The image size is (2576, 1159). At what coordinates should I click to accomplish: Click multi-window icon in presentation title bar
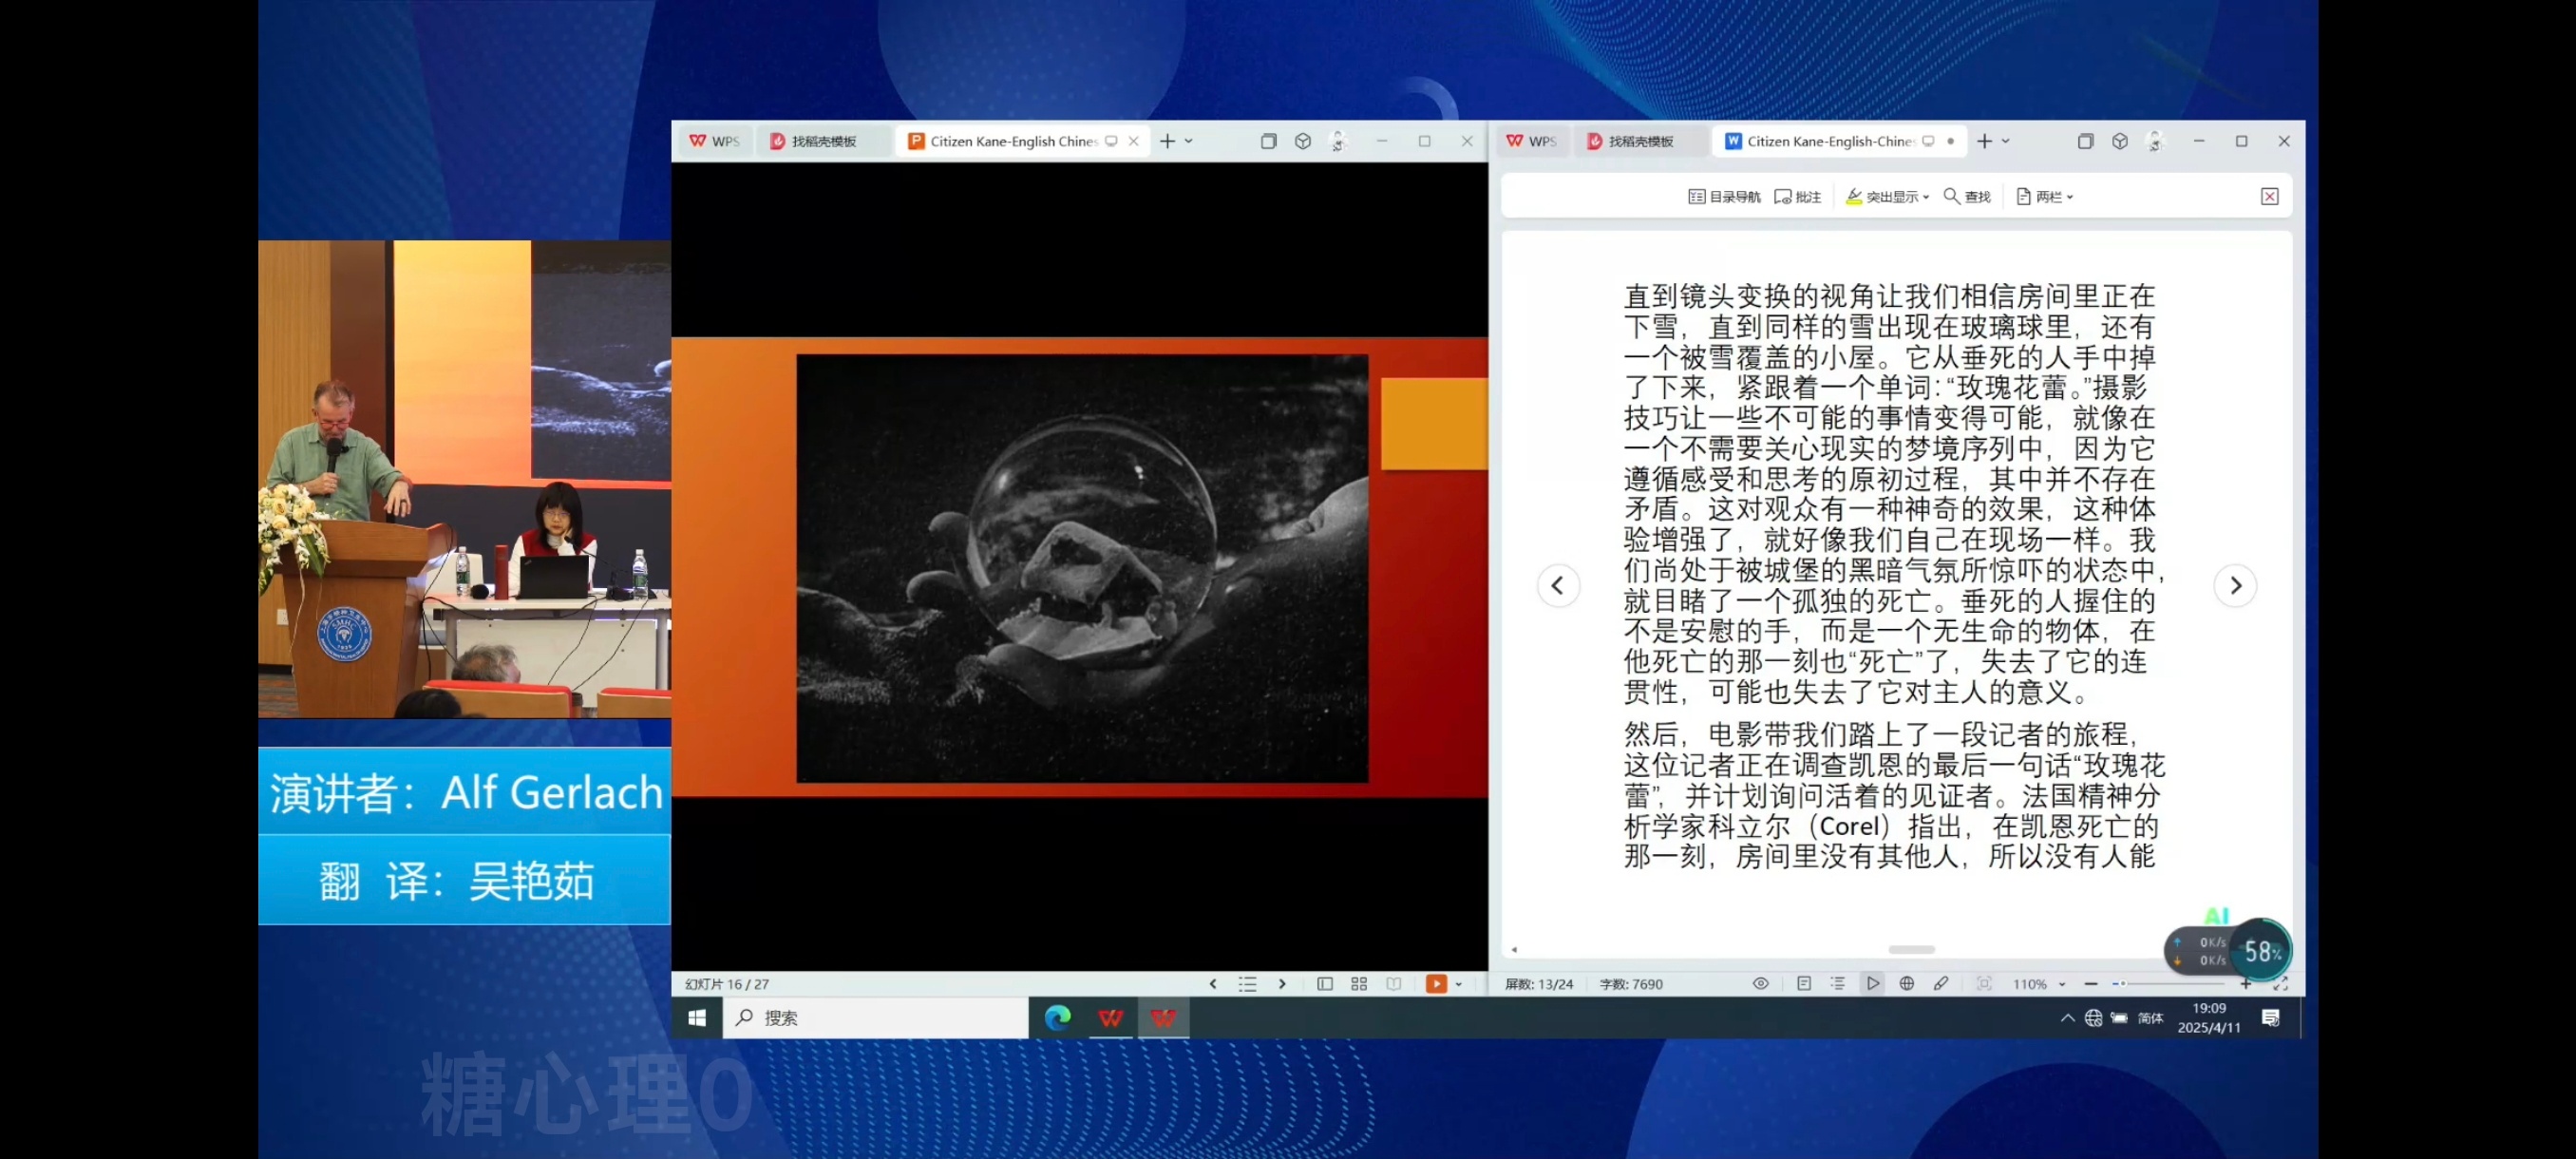pos(1268,141)
